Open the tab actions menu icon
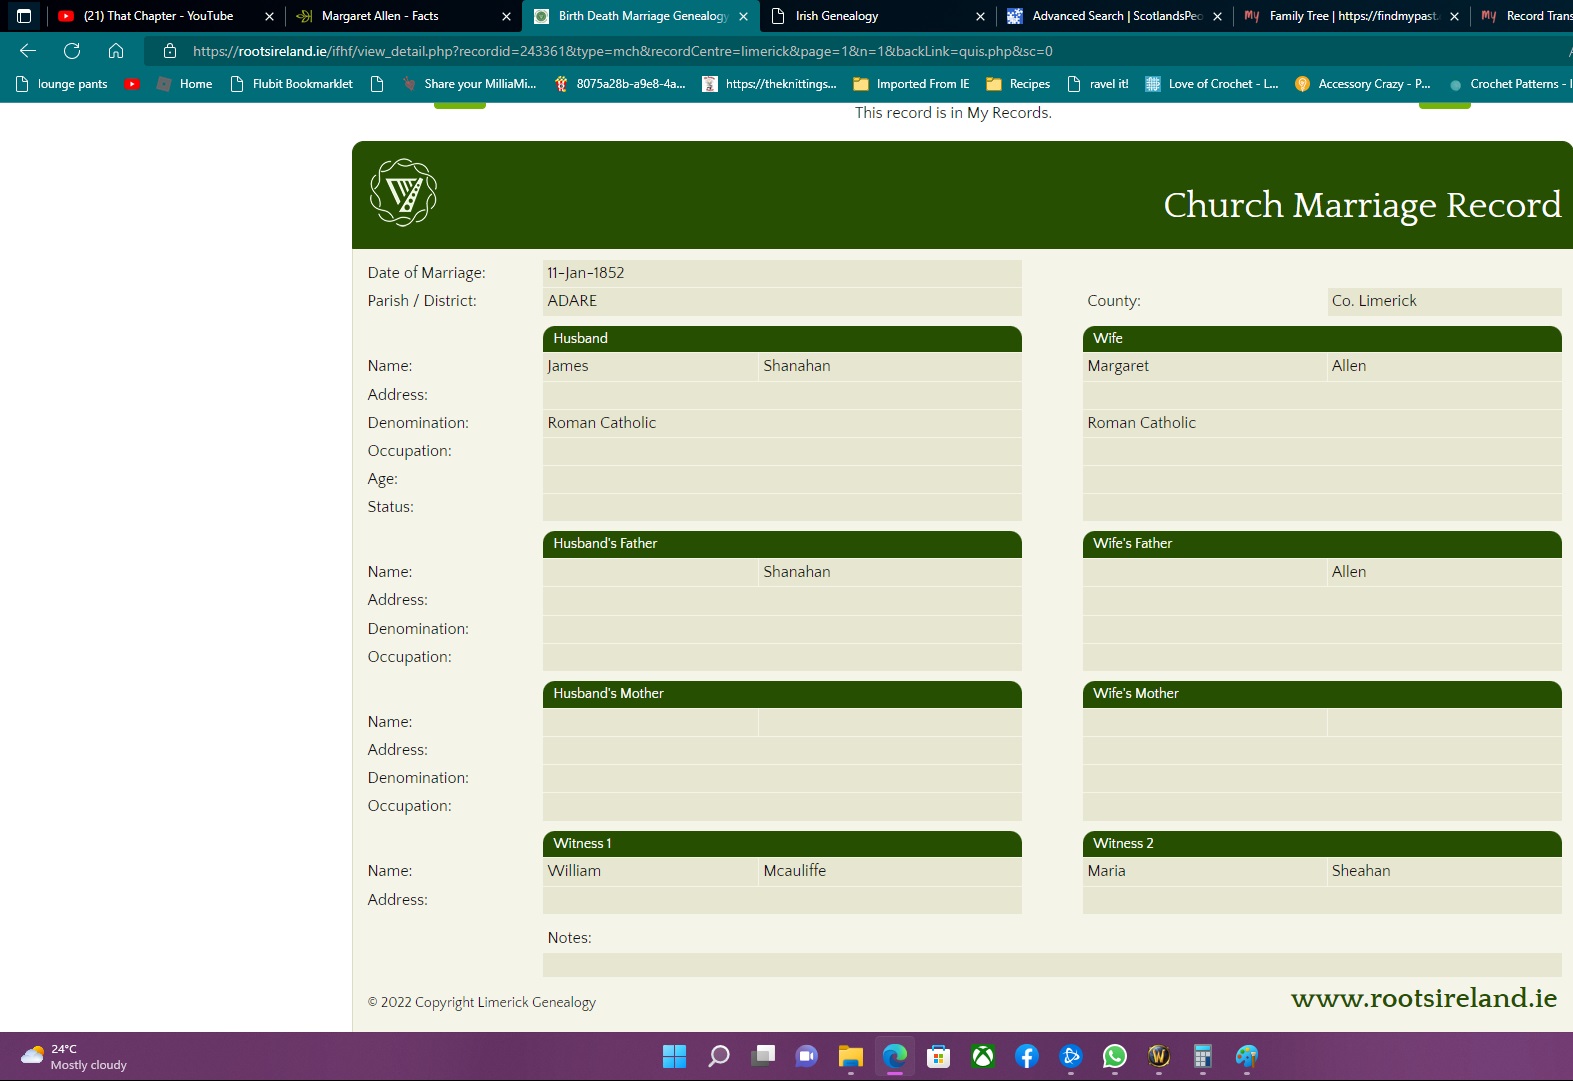 24,16
